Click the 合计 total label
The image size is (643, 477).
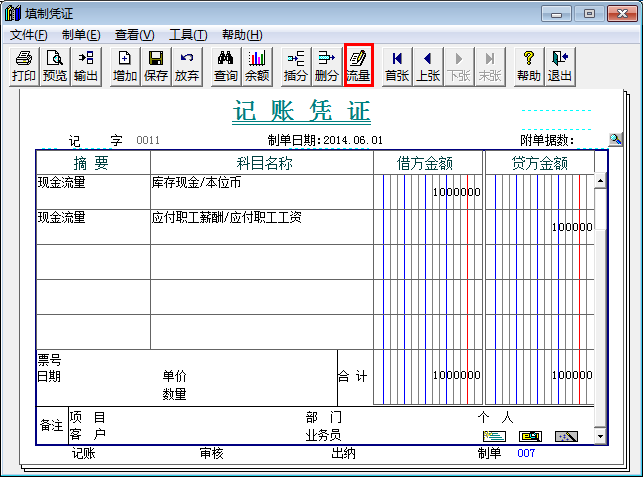pyautogui.click(x=353, y=376)
